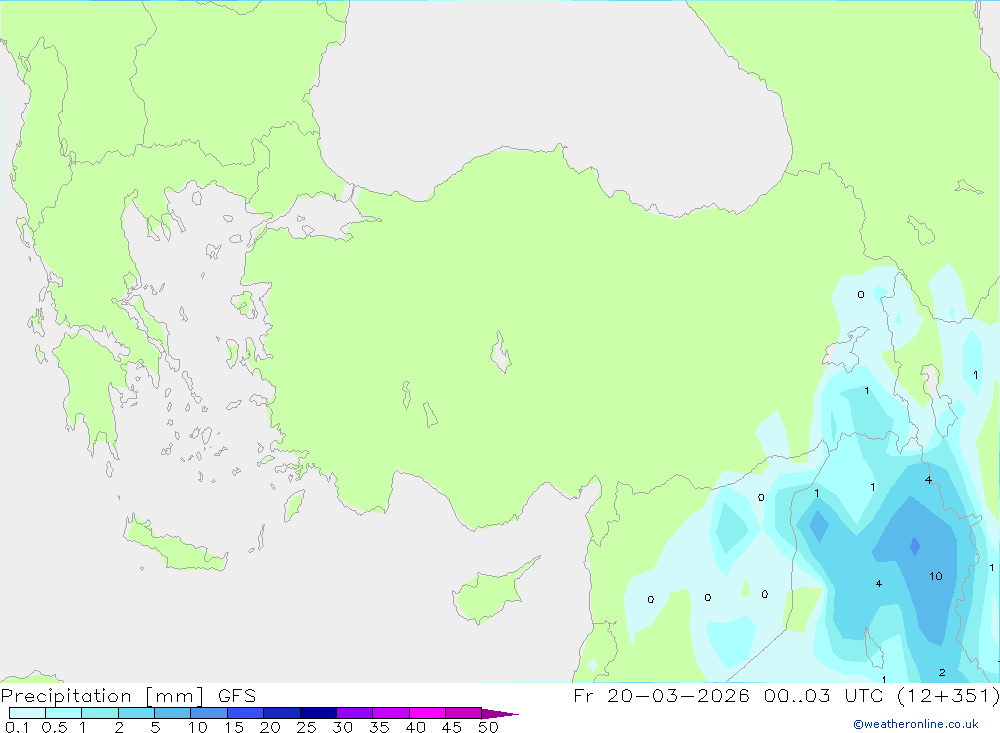
Task: Click the '30' legend scale label
Action: [342, 727]
